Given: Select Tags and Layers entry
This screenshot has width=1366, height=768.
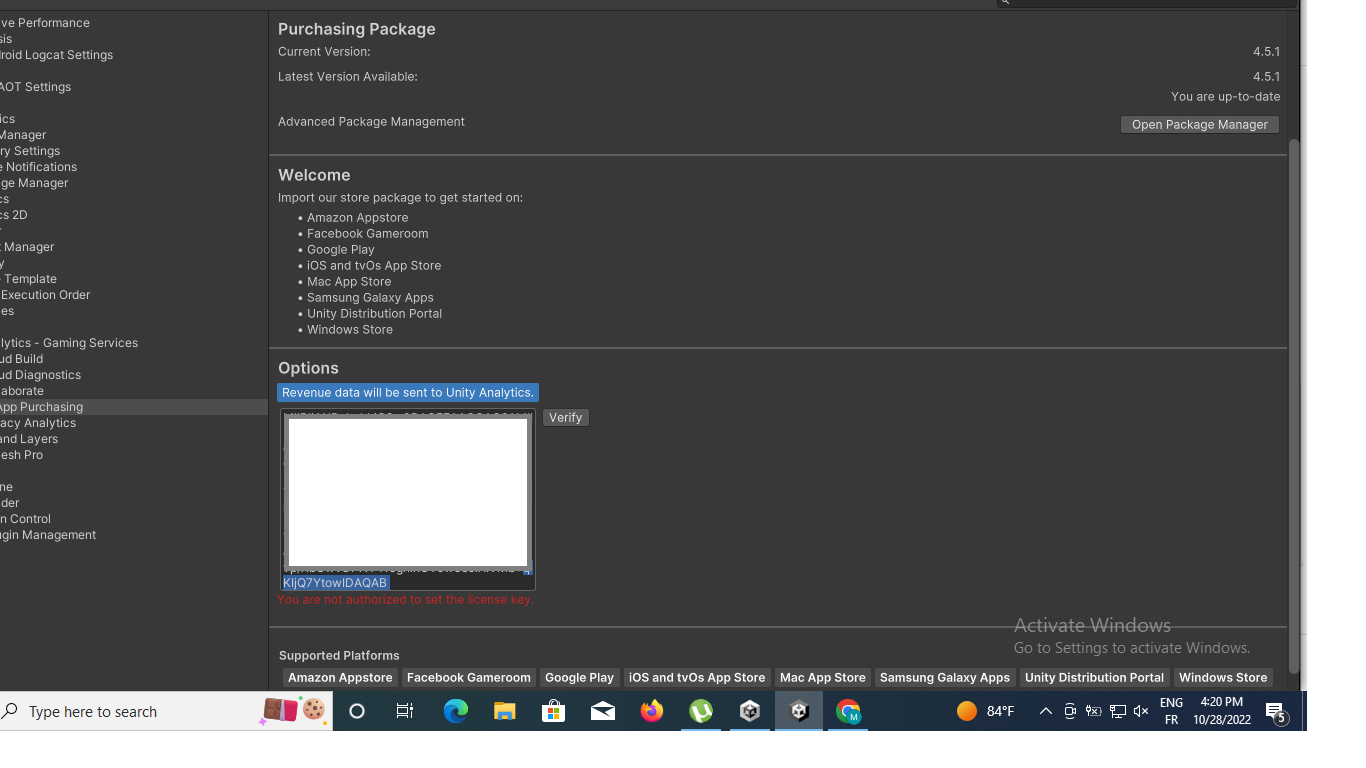Looking at the screenshot, I should coord(29,439).
